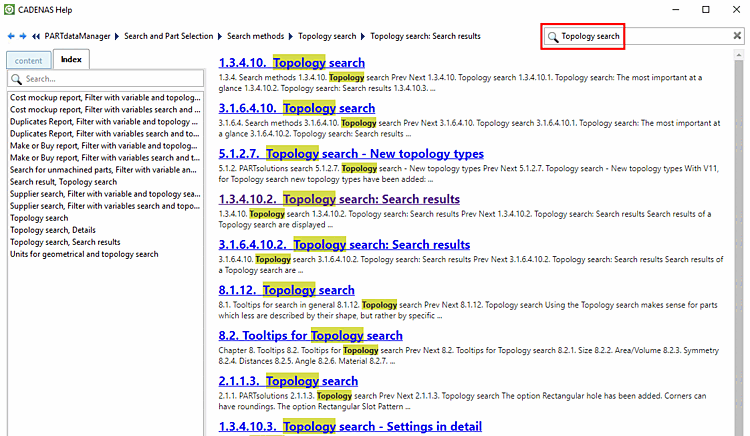Image resolution: width=750 pixels, height=436 pixels.
Task: Expand arrow after Topology search breadcrumb
Action: pos(363,36)
